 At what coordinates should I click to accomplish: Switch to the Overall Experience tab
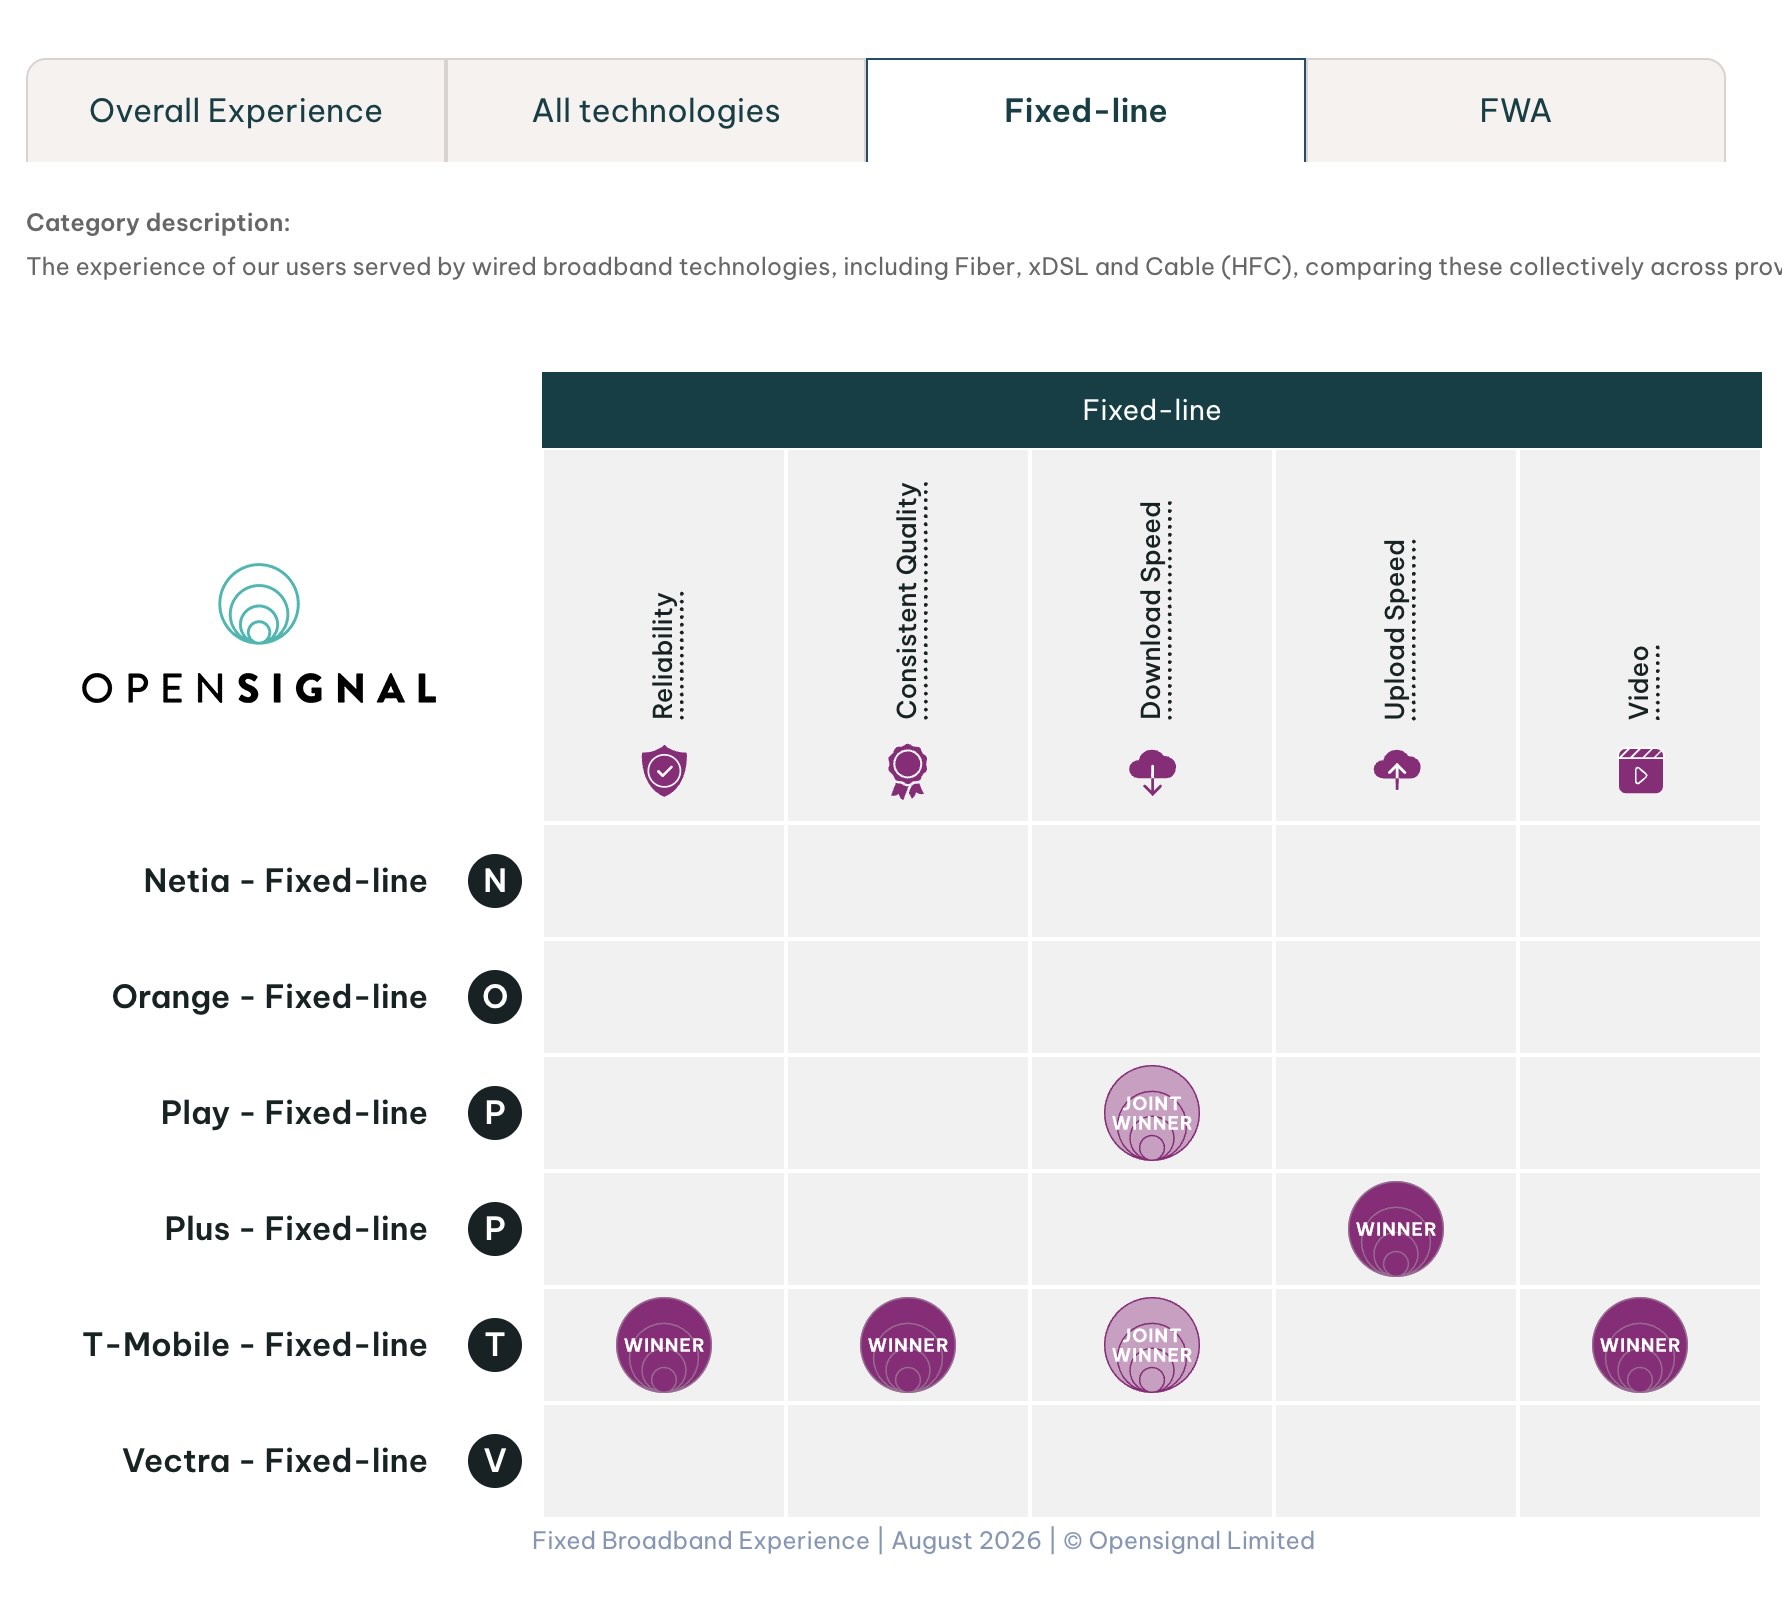(236, 111)
